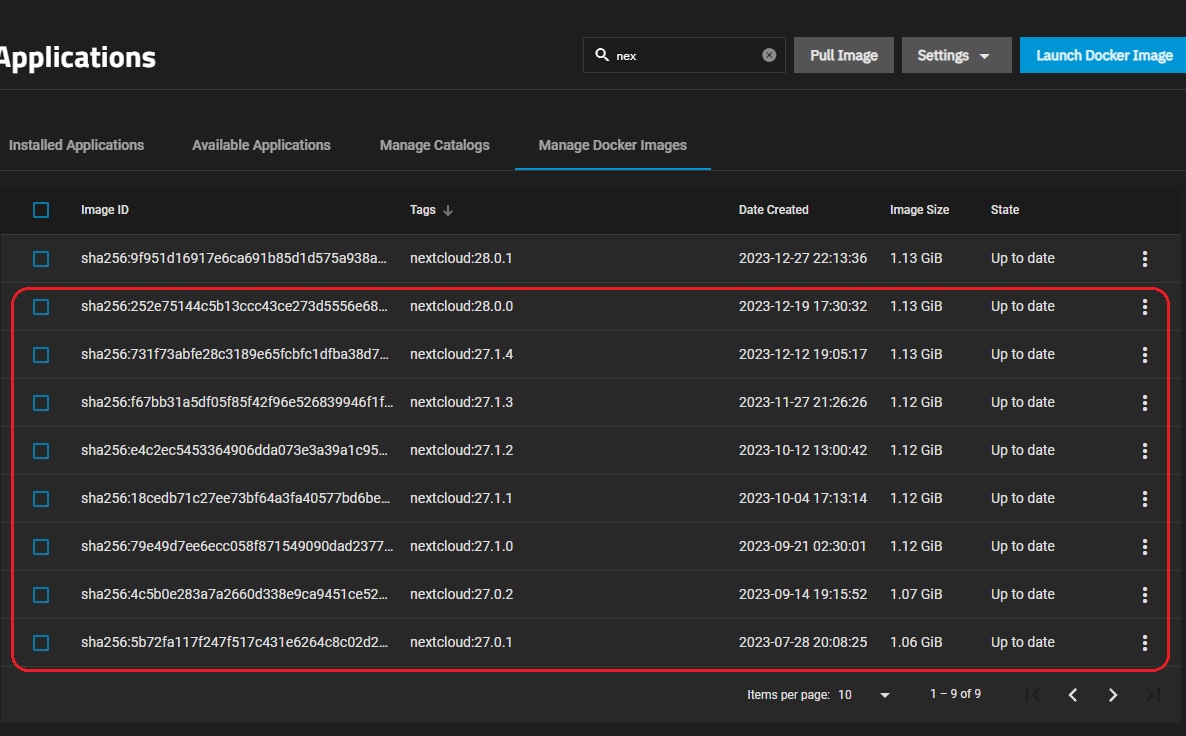The height and width of the screenshot is (736, 1186).
Task: Go to the next page
Action: pos(1113,694)
